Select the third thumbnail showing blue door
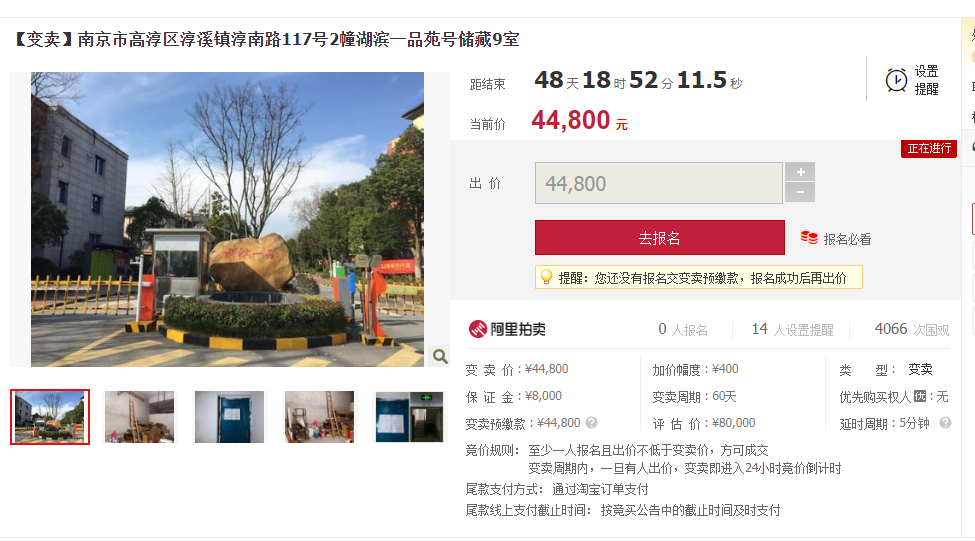This screenshot has height=541, width=975. (229, 417)
